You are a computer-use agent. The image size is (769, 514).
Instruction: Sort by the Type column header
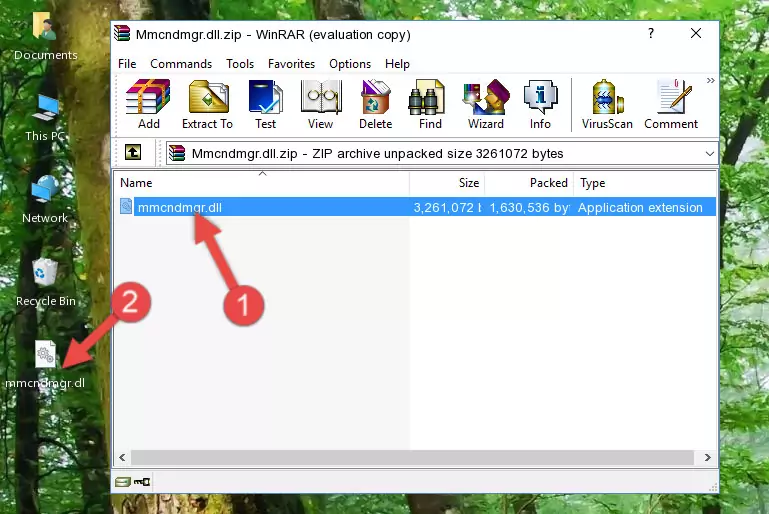645,183
